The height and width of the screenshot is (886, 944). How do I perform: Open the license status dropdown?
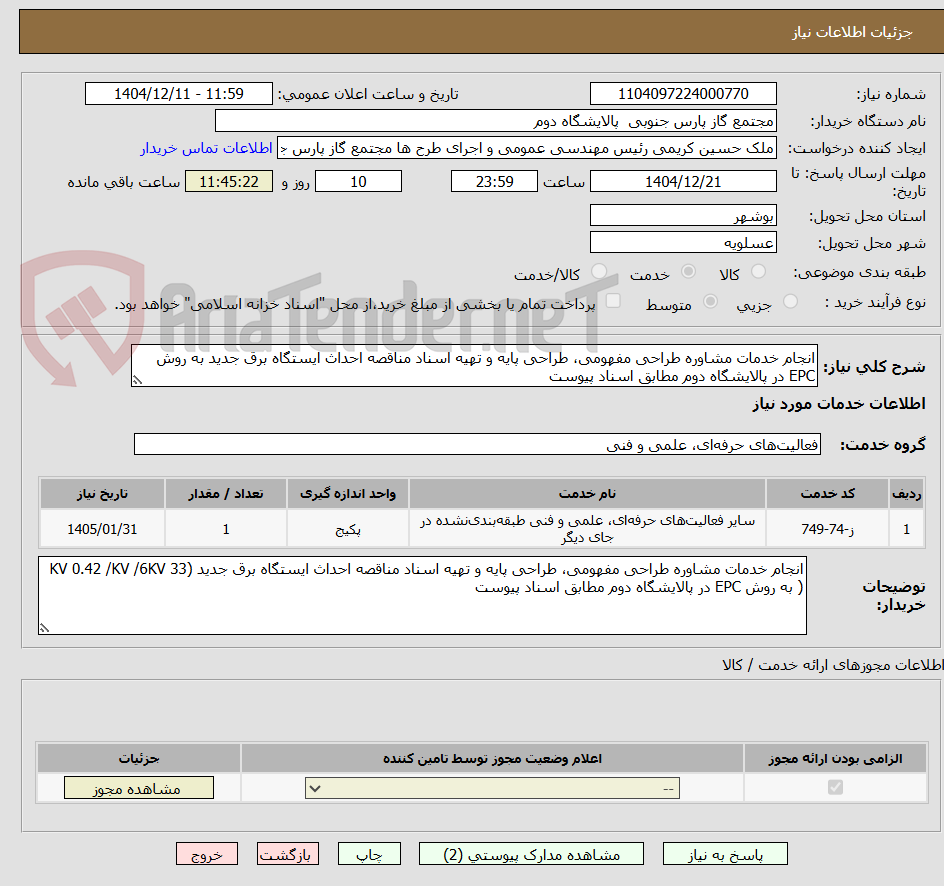[492, 788]
